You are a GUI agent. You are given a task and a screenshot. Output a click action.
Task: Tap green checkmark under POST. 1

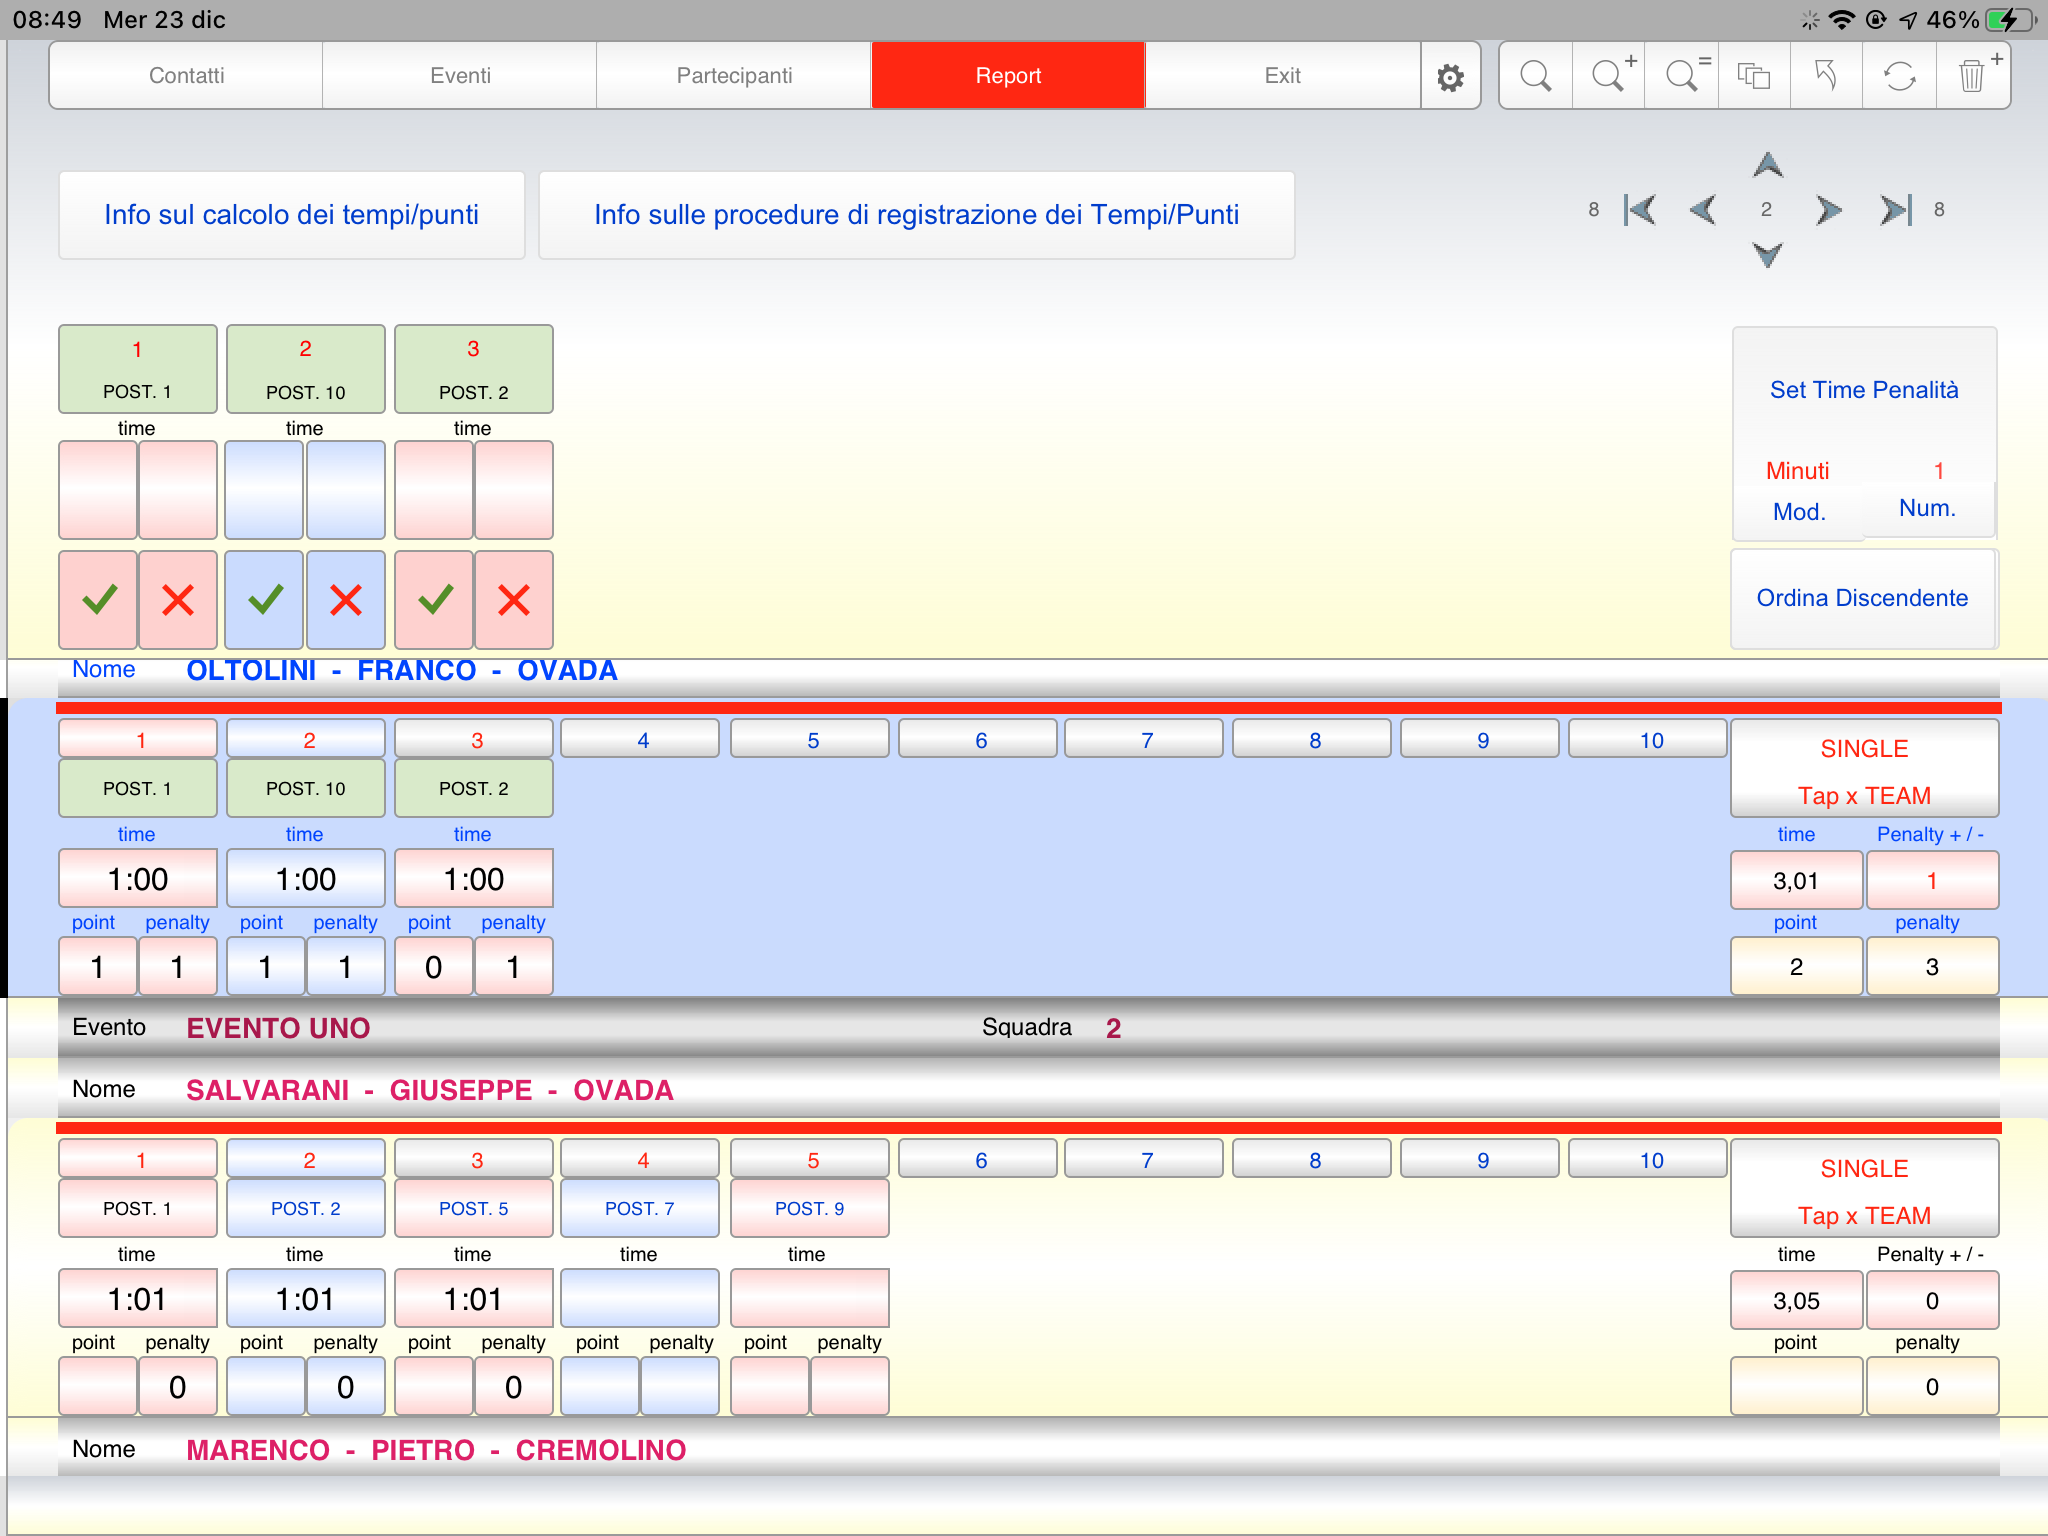tap(99, 600)
